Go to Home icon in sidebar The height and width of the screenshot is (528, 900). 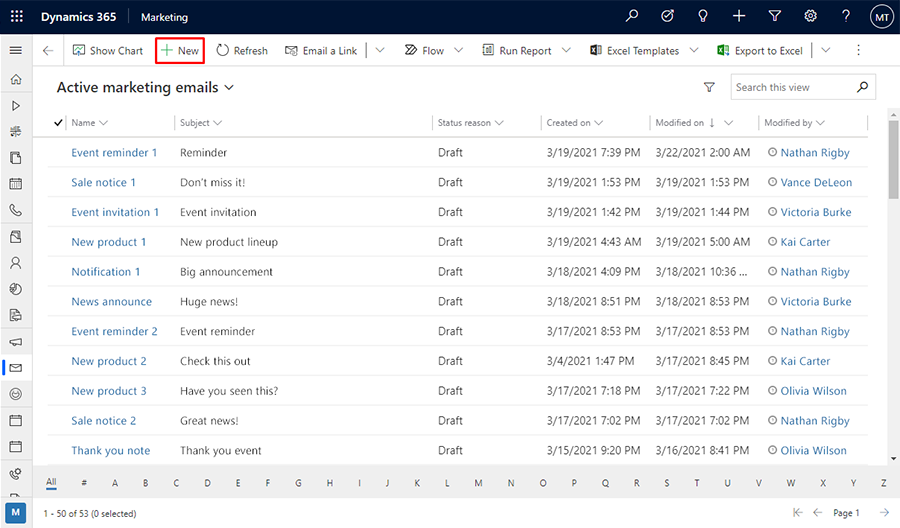[x=16, y=79]
